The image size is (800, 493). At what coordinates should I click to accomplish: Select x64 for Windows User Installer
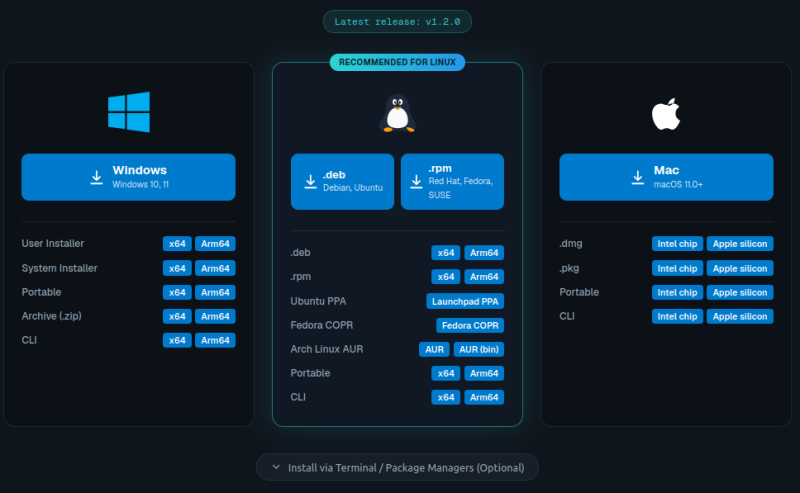coord(177,244)
